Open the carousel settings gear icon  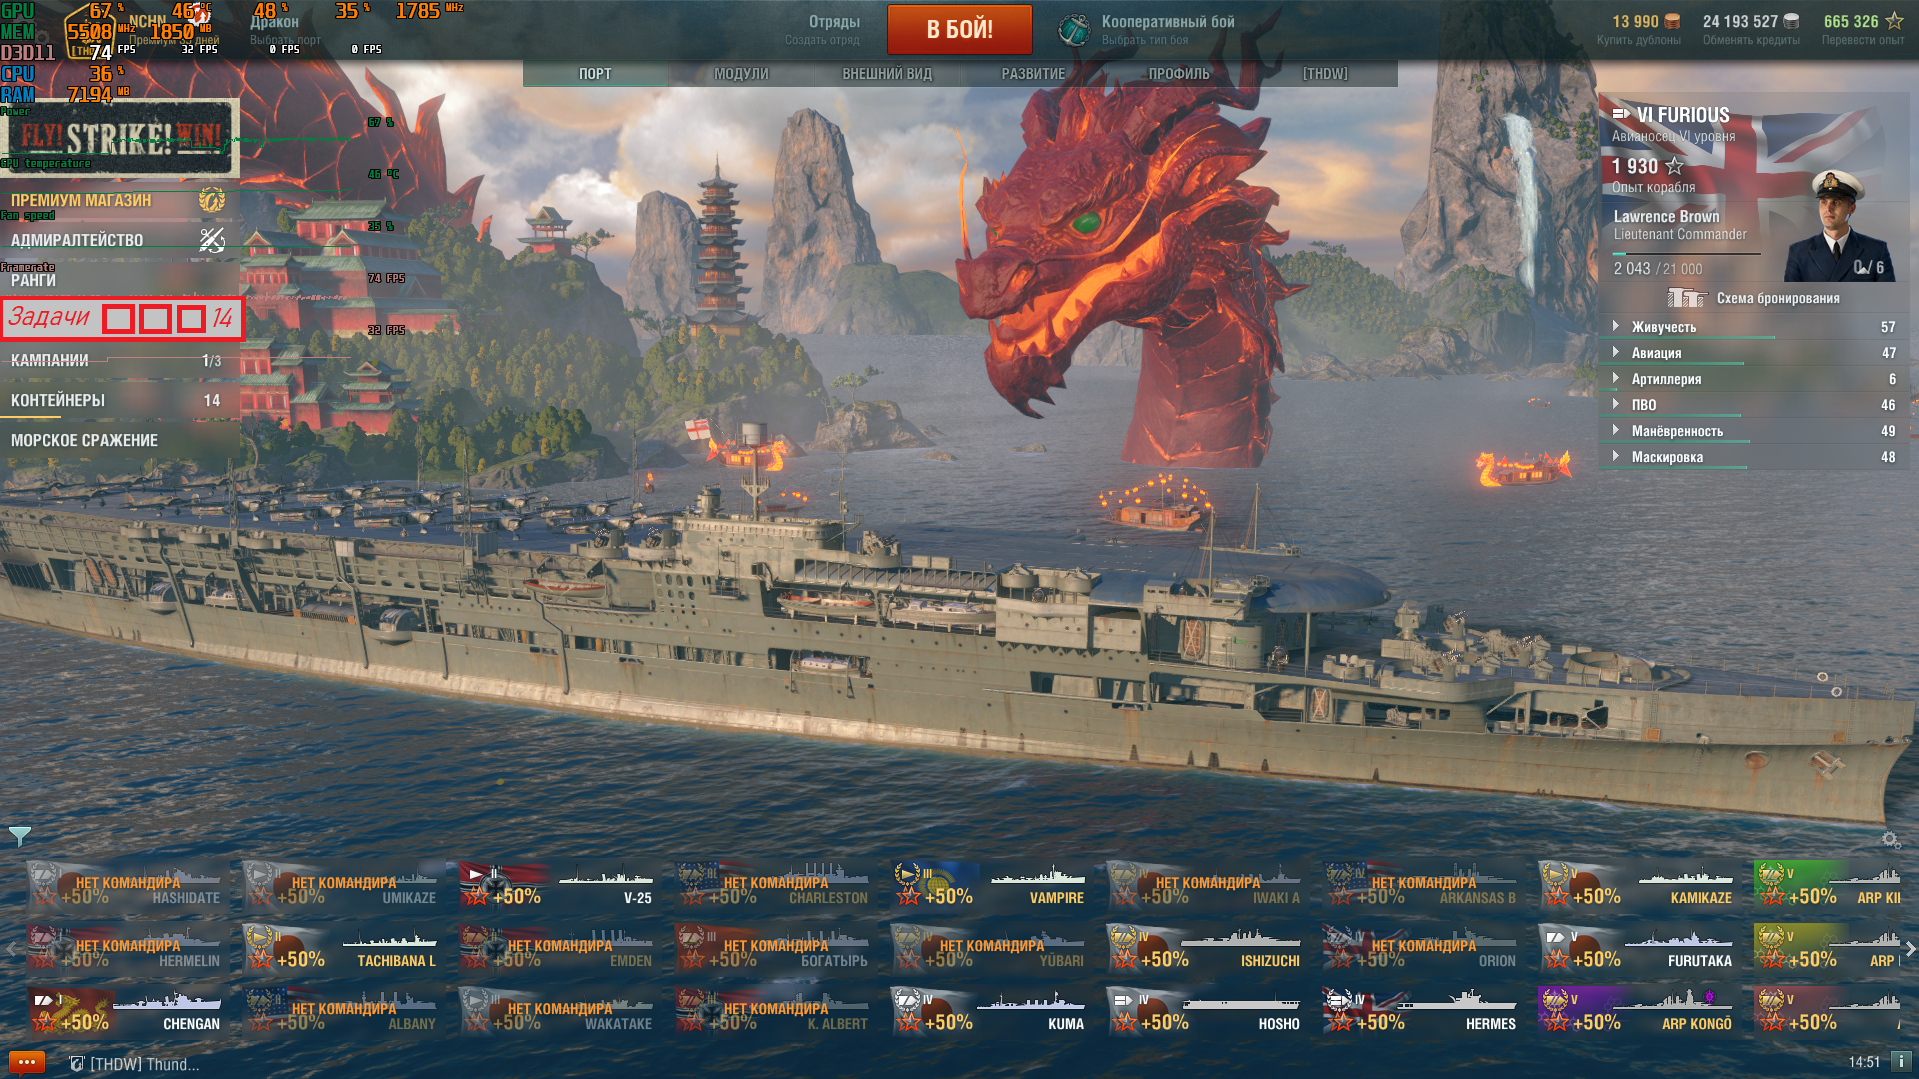coord(1890,840)
